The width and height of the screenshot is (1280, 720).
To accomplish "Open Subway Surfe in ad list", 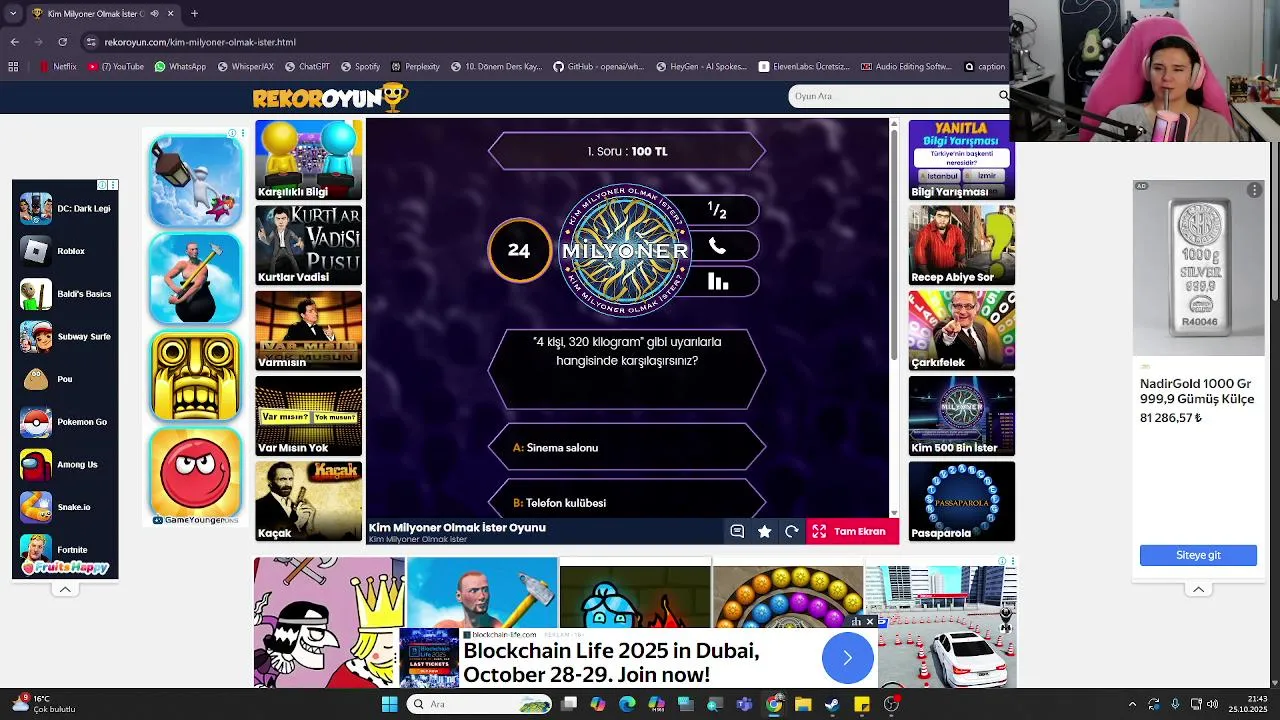I will pos(66,337).
